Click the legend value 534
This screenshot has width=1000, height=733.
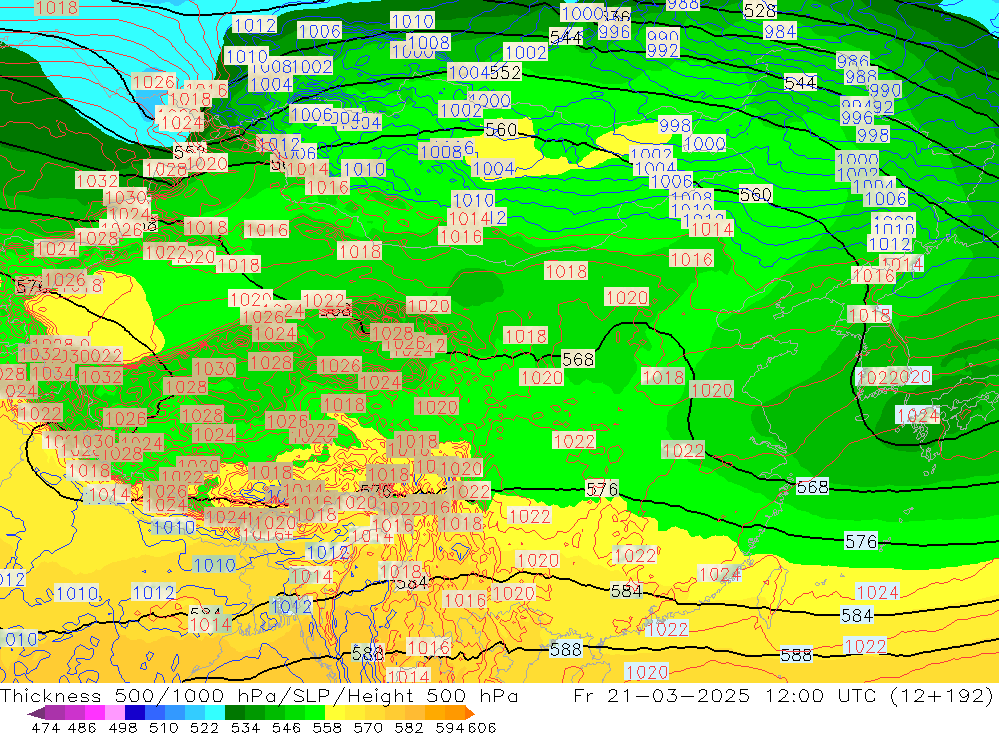pos(246,727)
